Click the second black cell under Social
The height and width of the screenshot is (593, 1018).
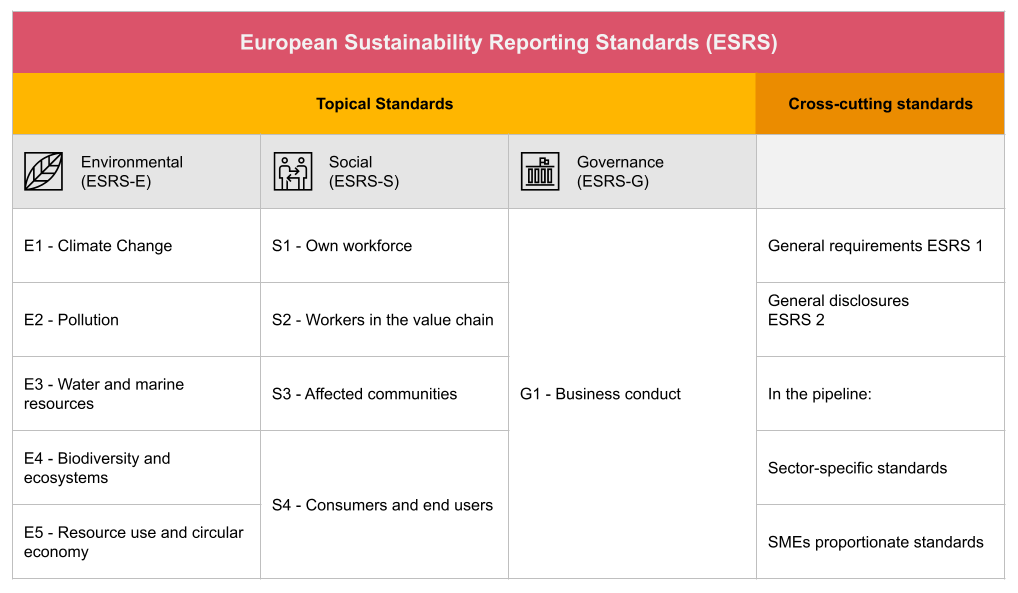(x=384, y=319)
